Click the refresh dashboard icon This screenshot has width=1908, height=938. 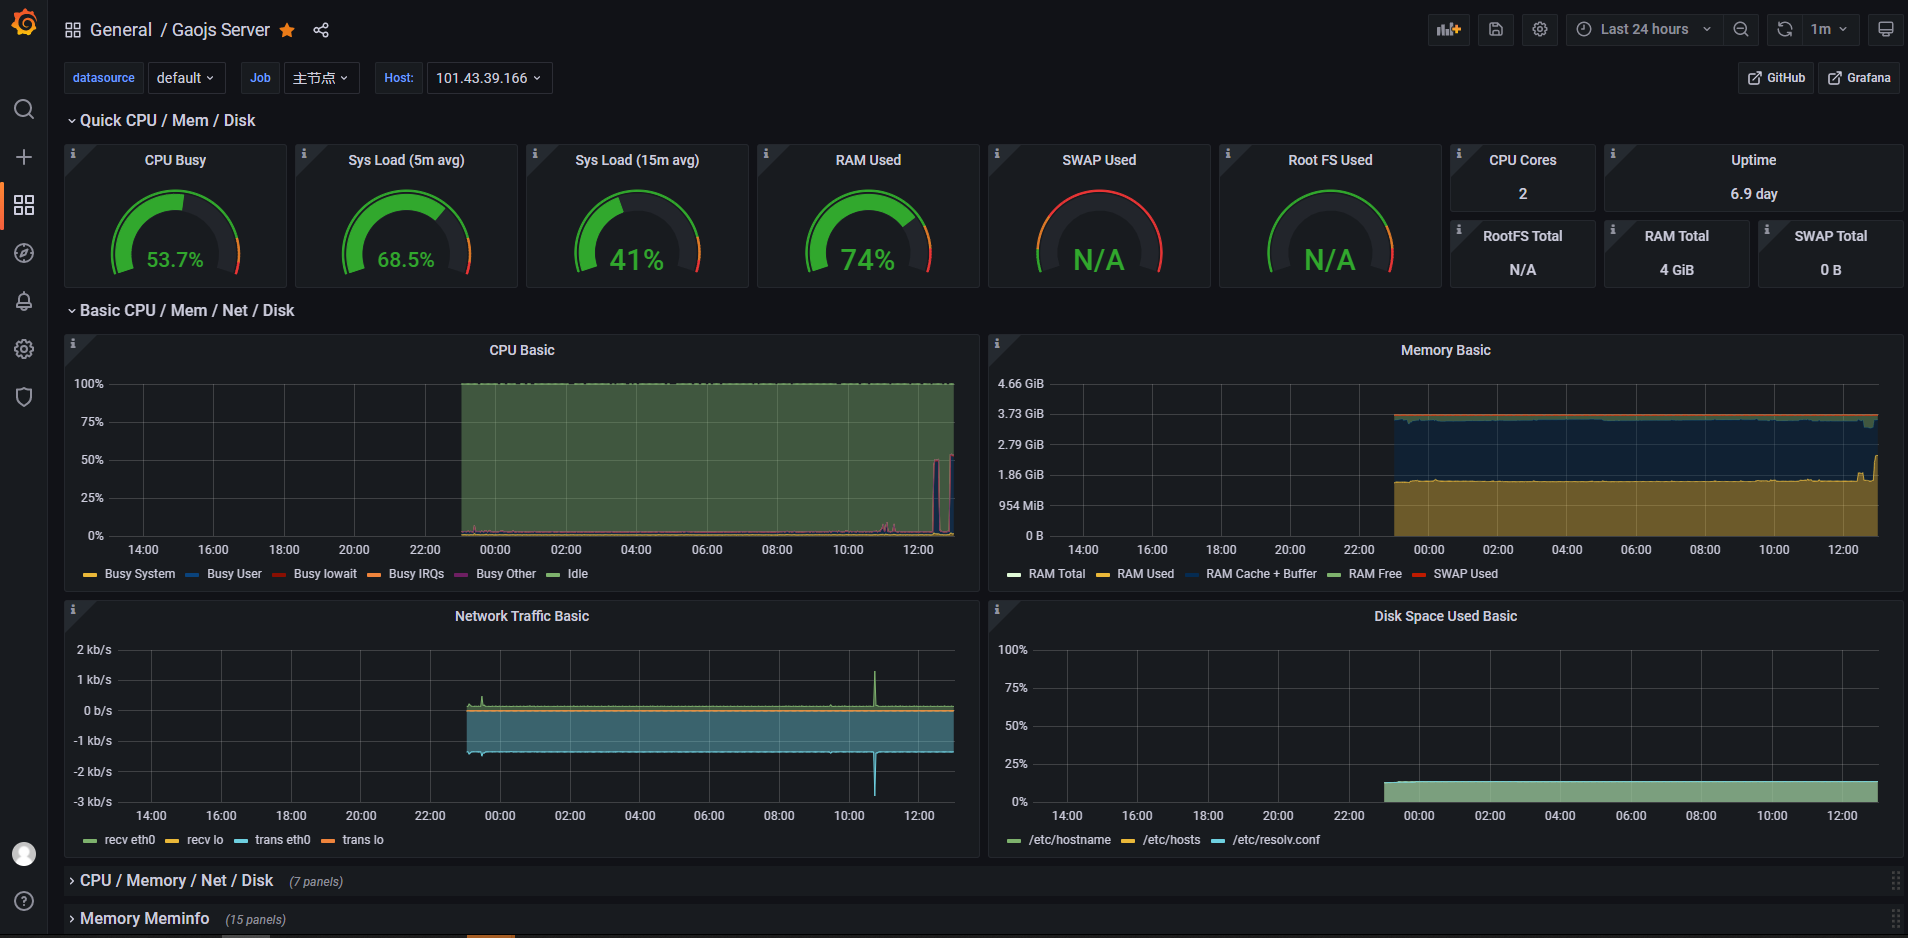coord(1785,29)
